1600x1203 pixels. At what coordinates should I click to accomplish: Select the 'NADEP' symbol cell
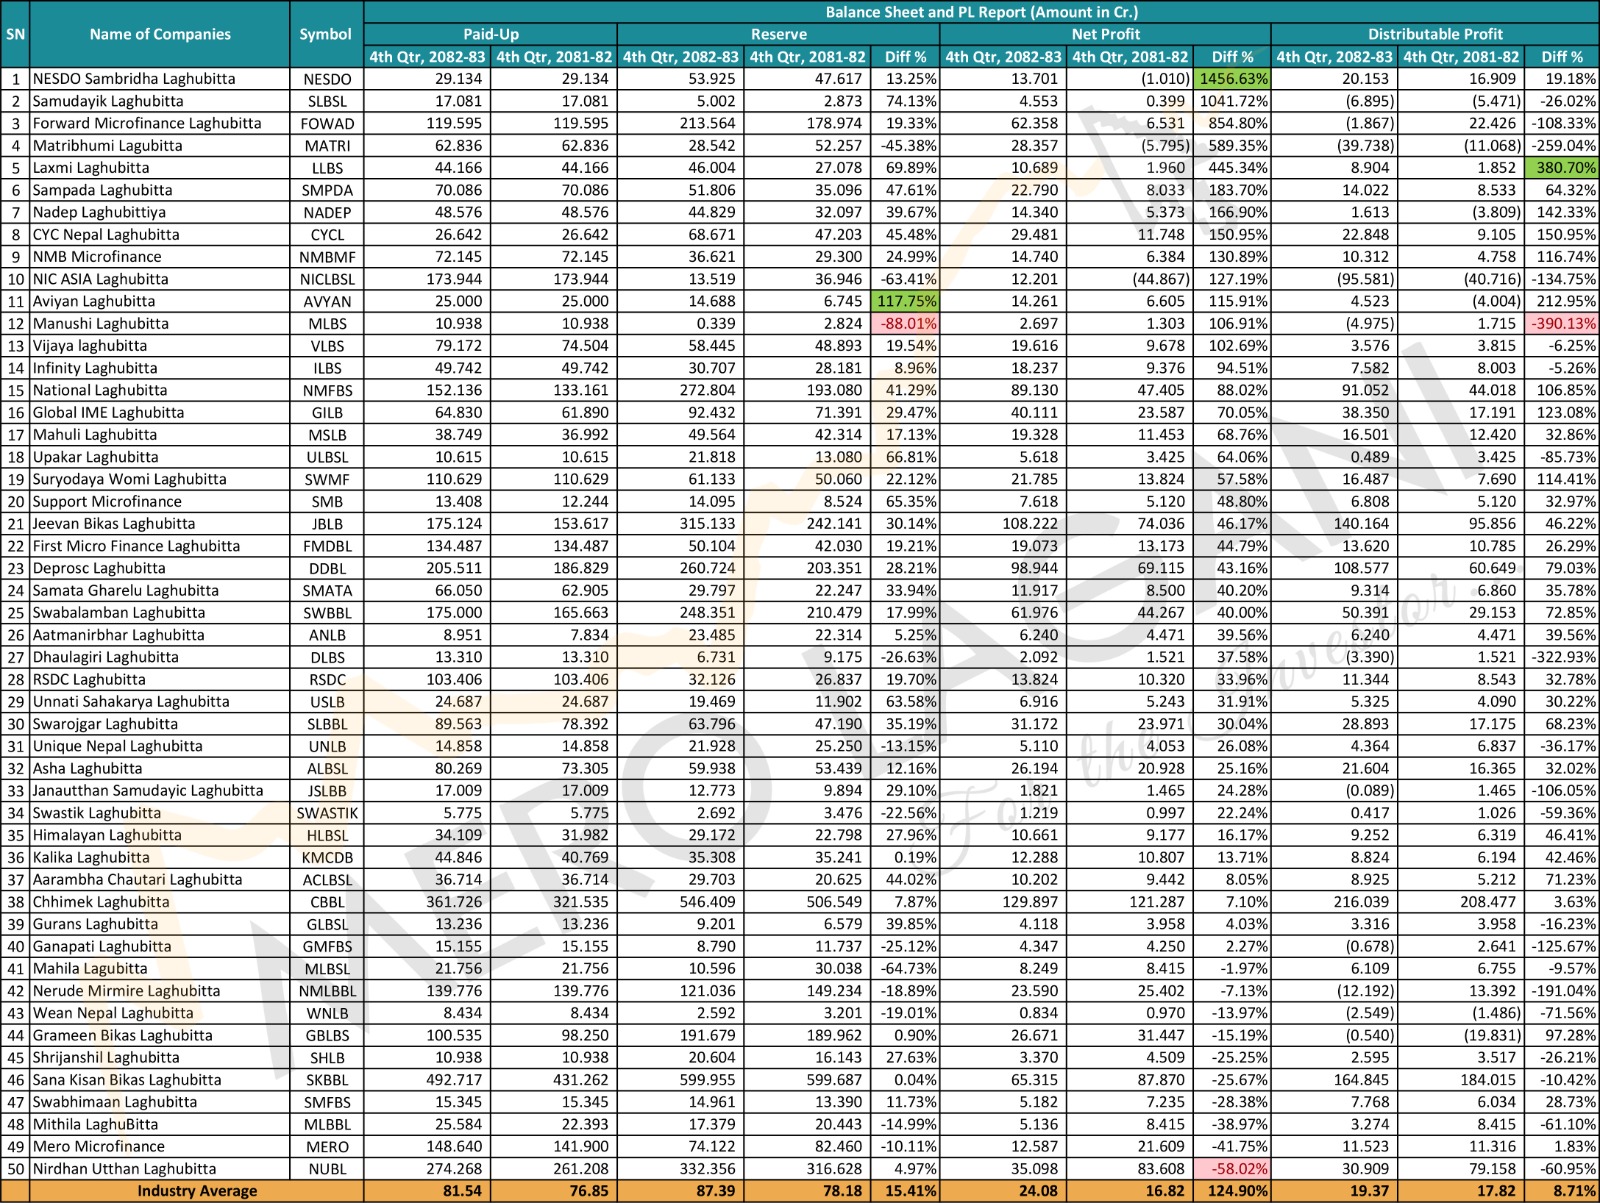327,212
